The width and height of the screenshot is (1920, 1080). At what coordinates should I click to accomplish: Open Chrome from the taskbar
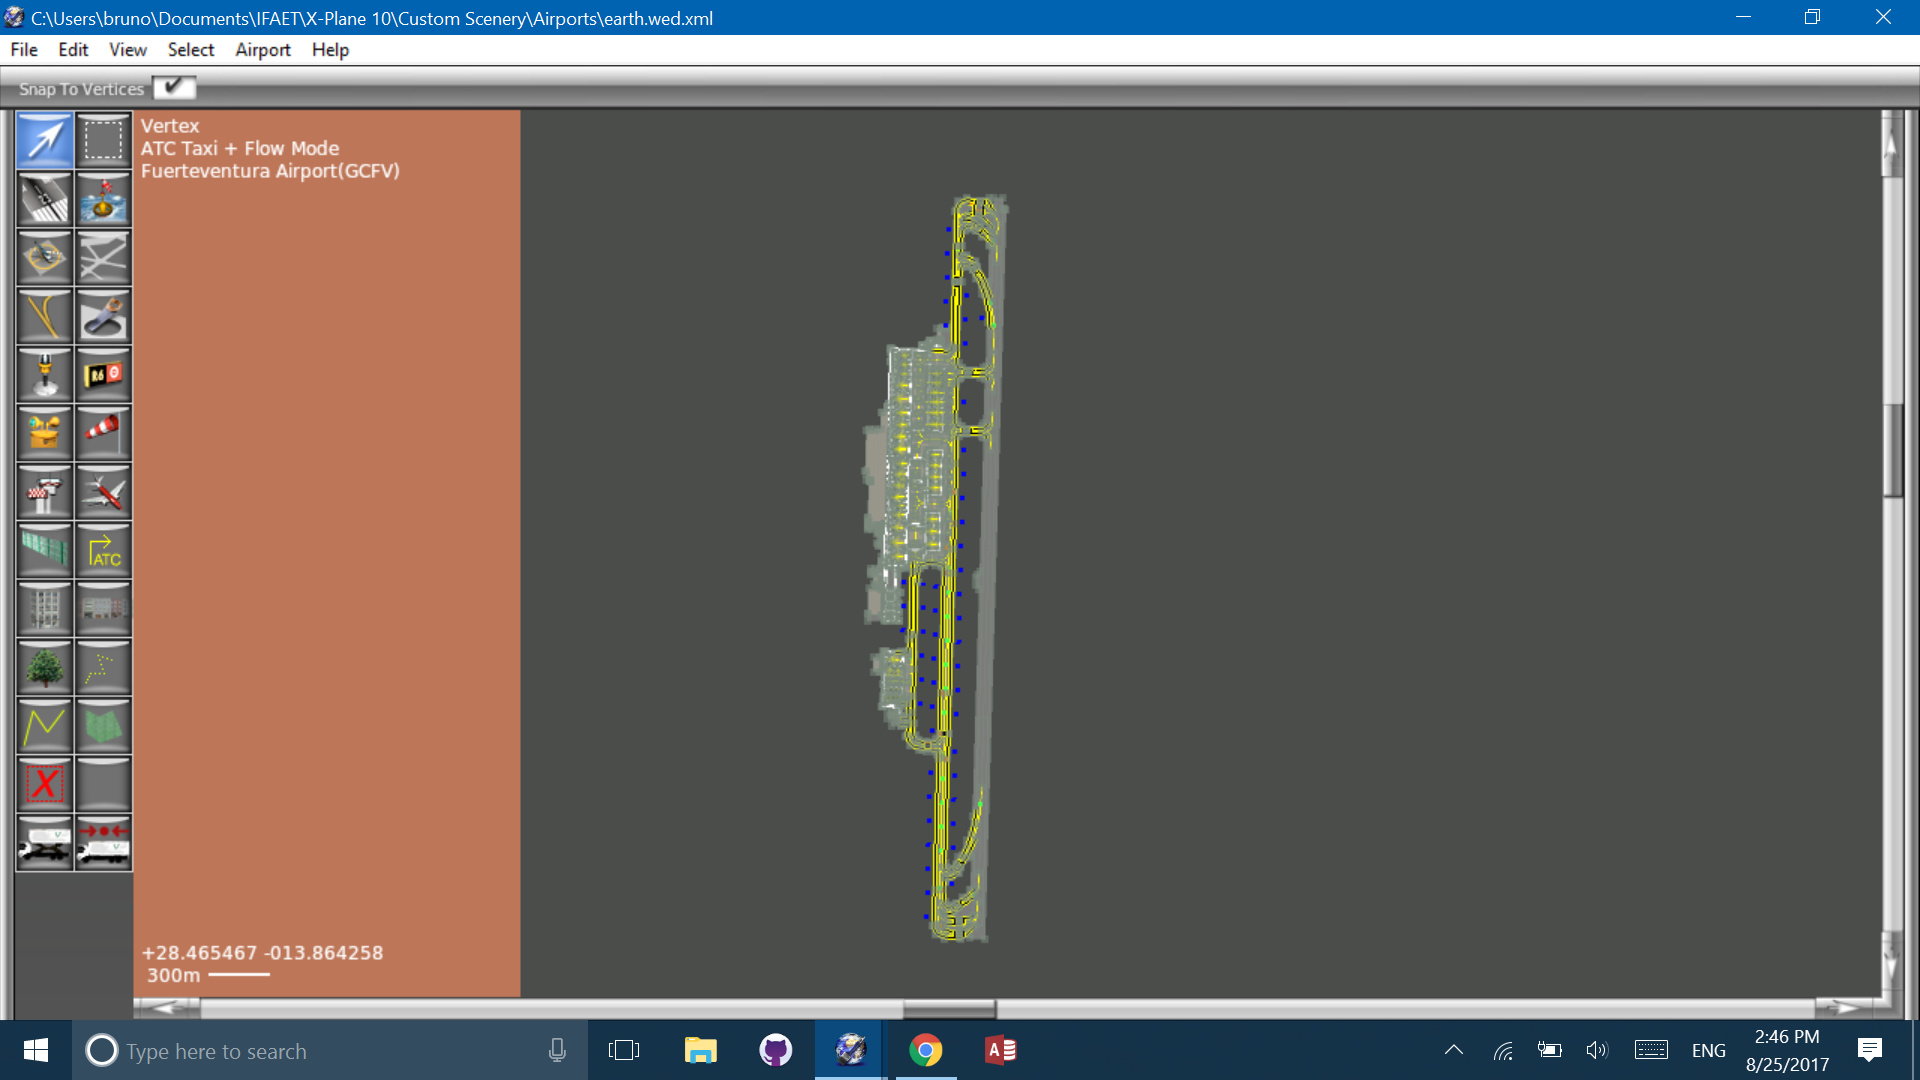click(925, 1051)
